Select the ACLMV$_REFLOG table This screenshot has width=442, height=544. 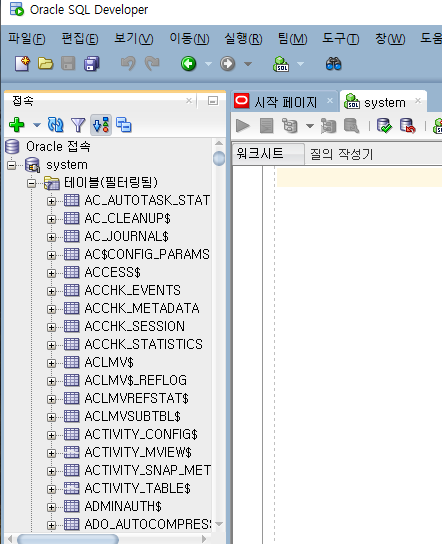pos(135,380)
